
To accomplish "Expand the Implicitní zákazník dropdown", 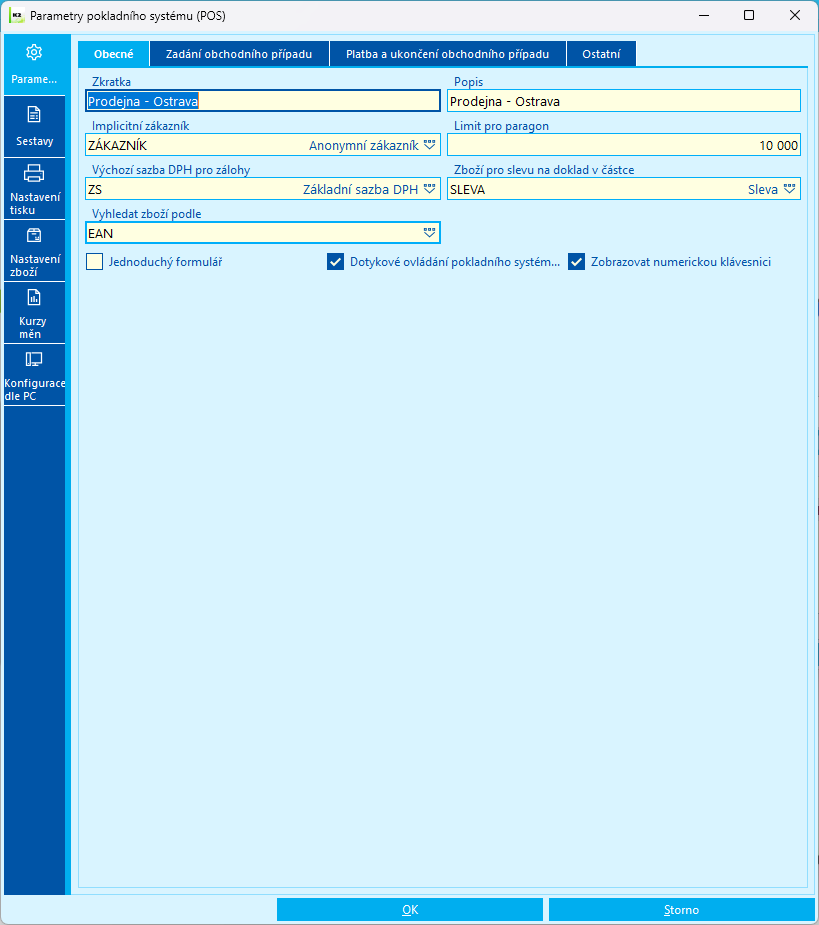I will click(x=430, y=145).
